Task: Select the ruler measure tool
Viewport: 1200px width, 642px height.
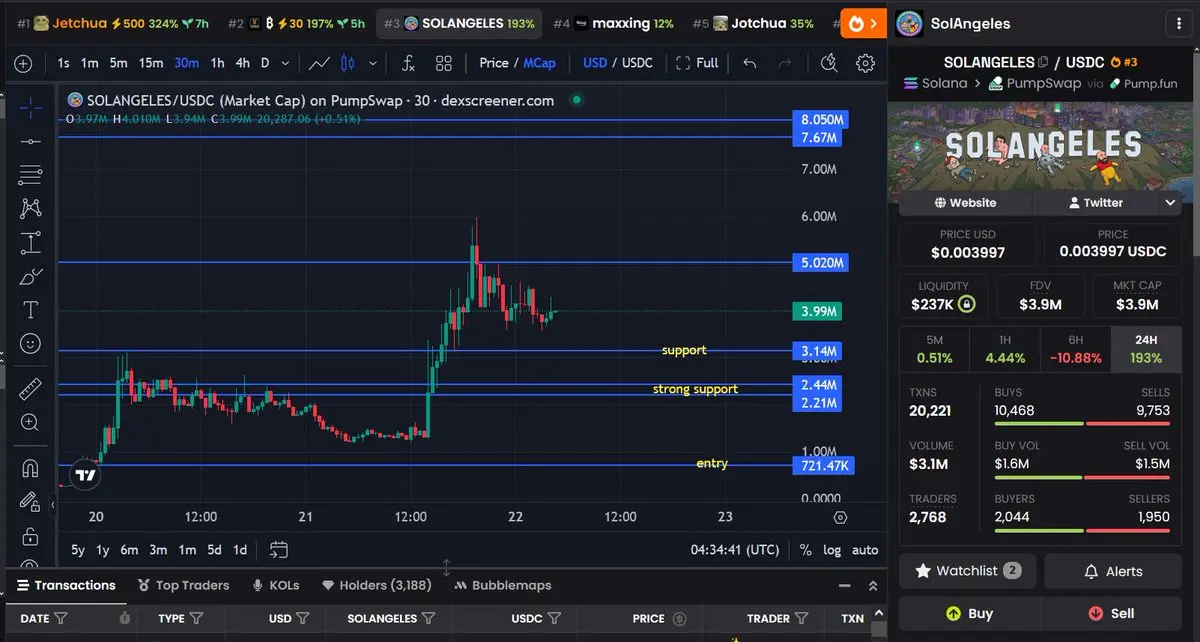Action: pos(31,388)
